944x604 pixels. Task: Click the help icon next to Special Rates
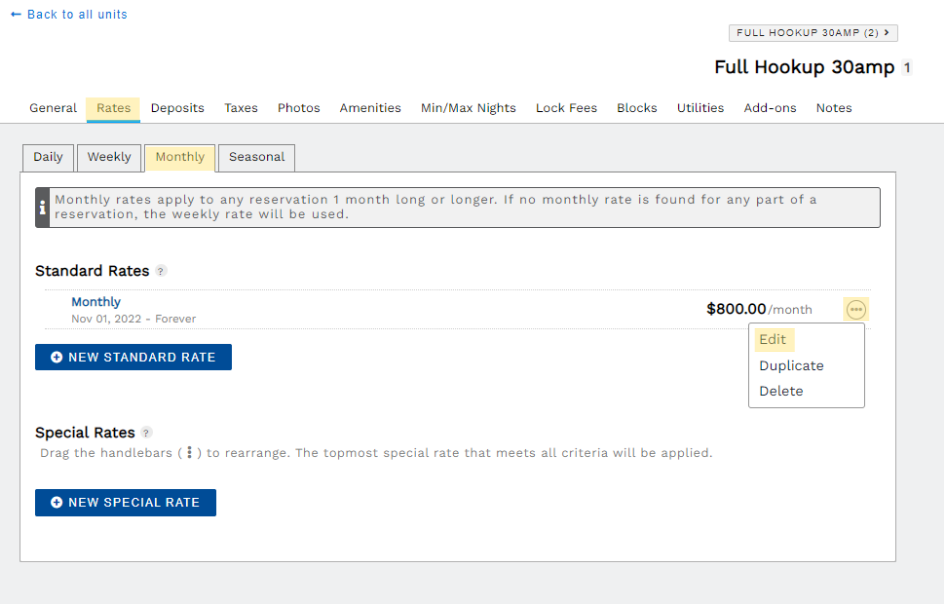(x=147, y=433)
